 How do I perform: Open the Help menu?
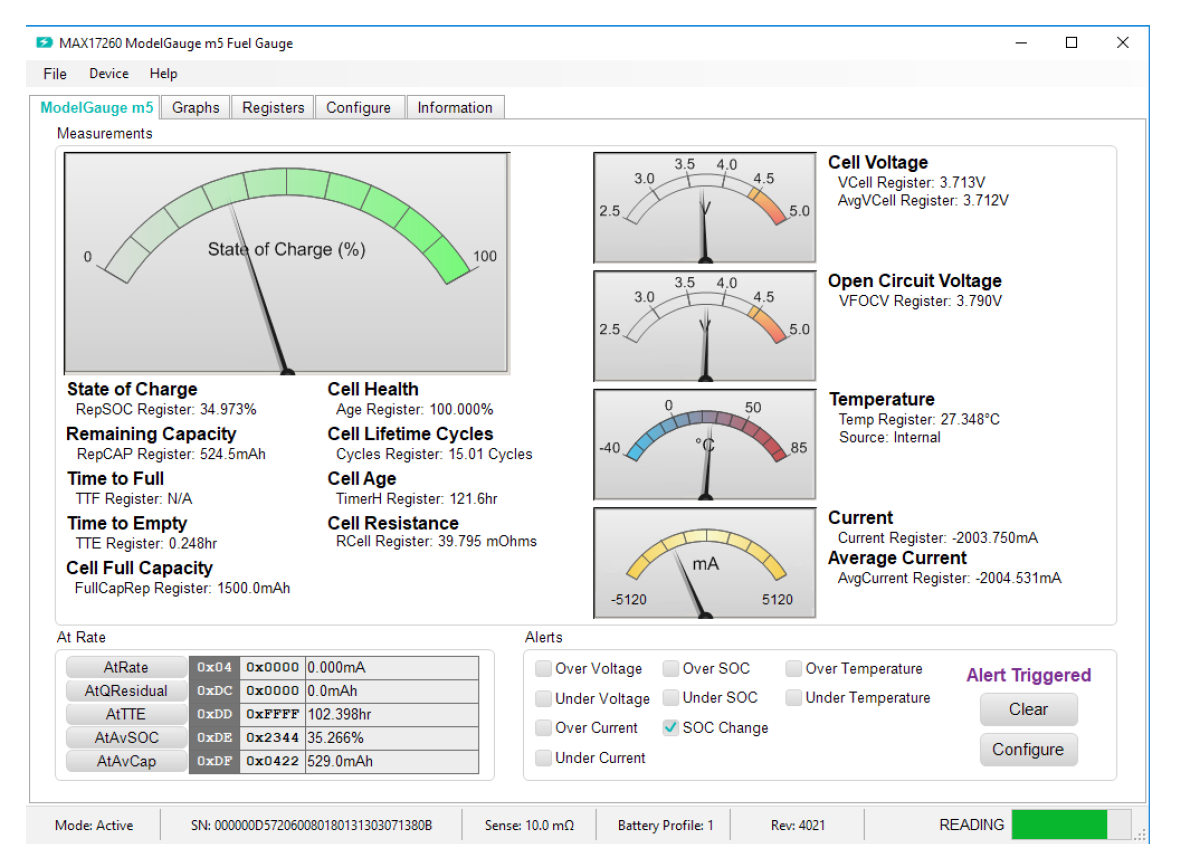pyautogui.click(x=163, y=73)
